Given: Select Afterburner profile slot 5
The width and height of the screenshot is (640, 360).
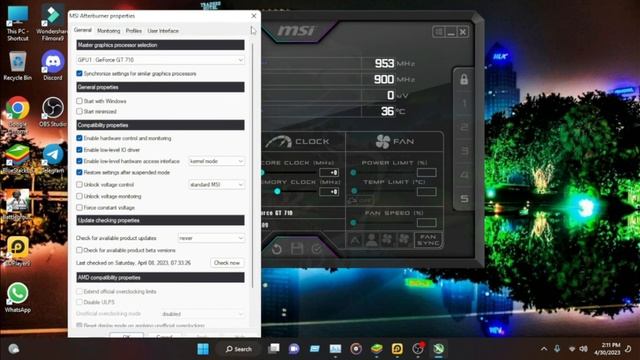Looking at the screenshot, I should pos(464,199).
